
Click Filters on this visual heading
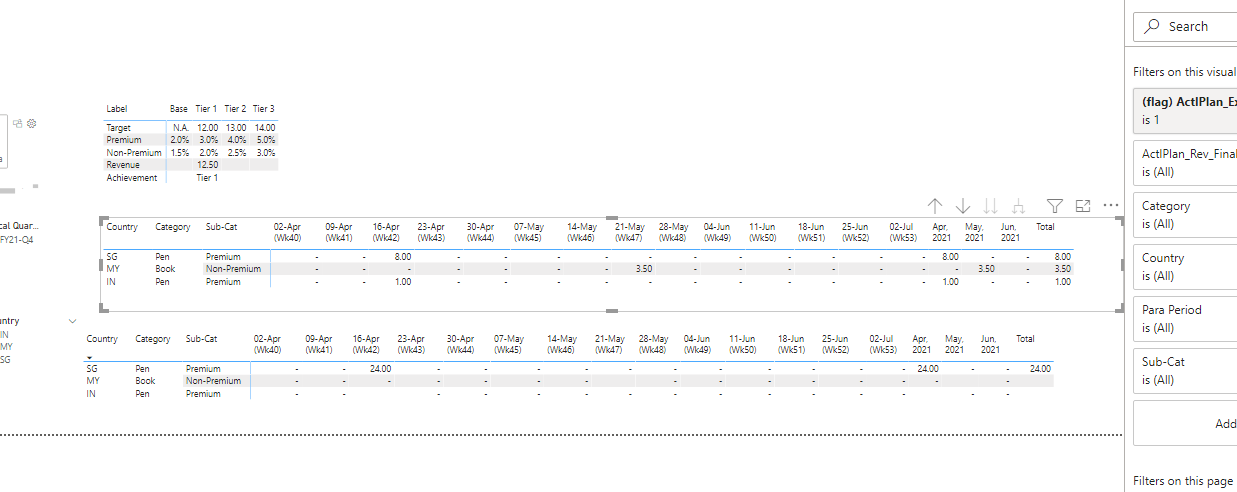pyautogui.click(x=1184, y=72)
